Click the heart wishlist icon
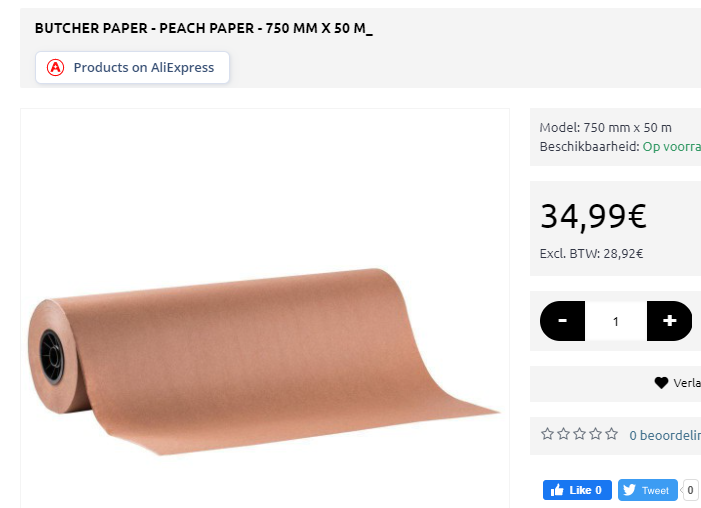The height and width of the screenshot is (508, 701). [661, 383]
